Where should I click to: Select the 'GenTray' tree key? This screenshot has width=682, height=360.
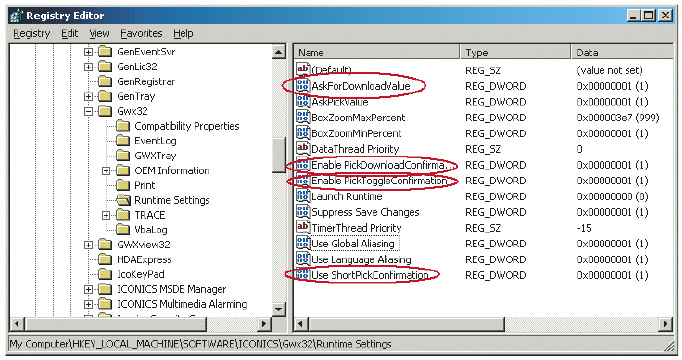tap(136, 96)
